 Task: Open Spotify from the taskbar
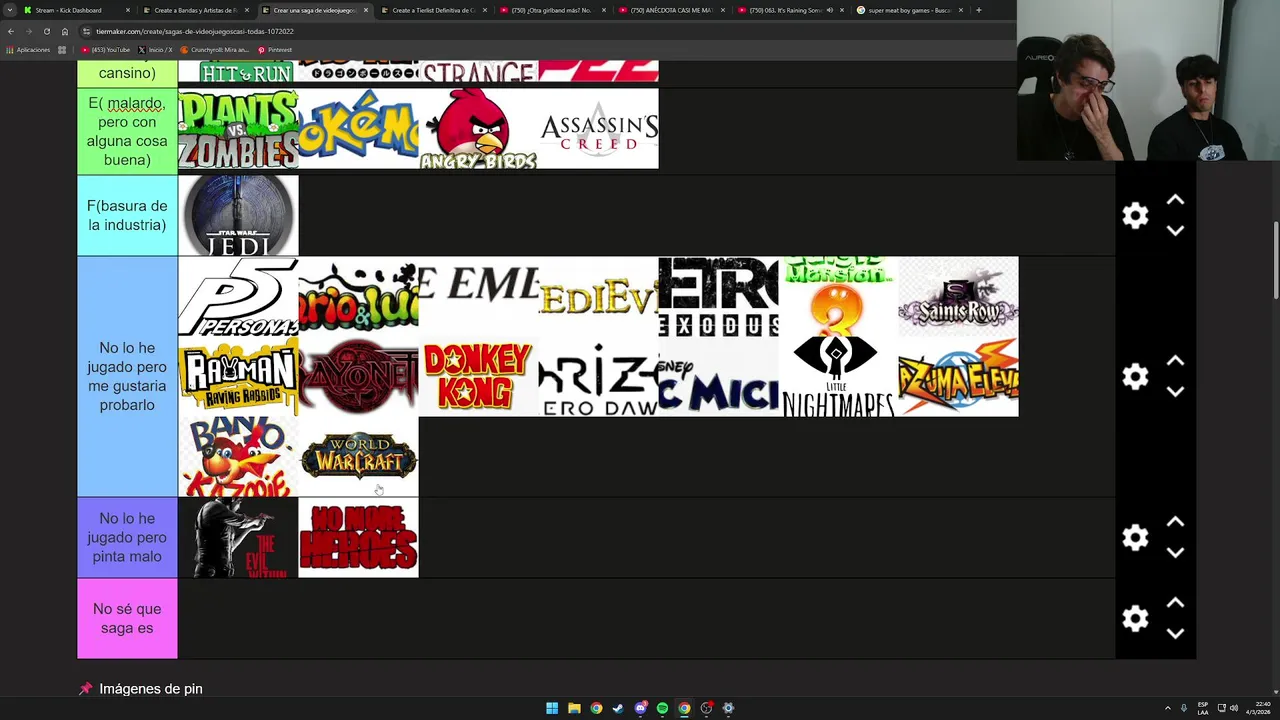[x=662, y=708]
